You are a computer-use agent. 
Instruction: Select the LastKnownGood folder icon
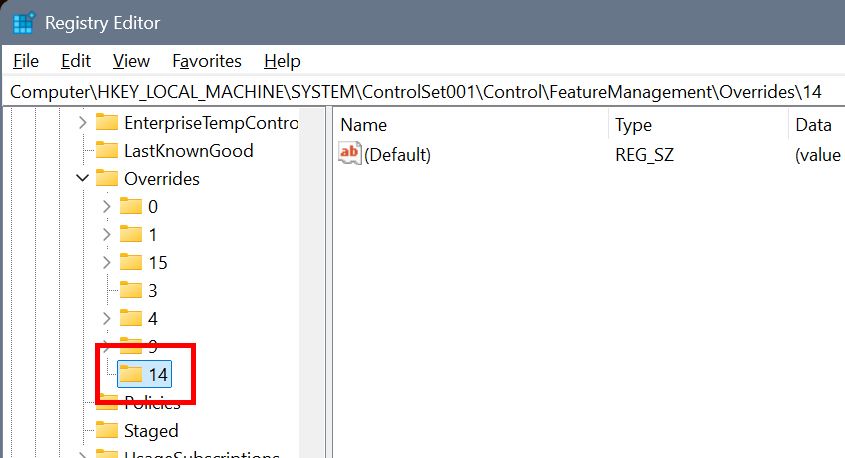[x=107, y=150]
